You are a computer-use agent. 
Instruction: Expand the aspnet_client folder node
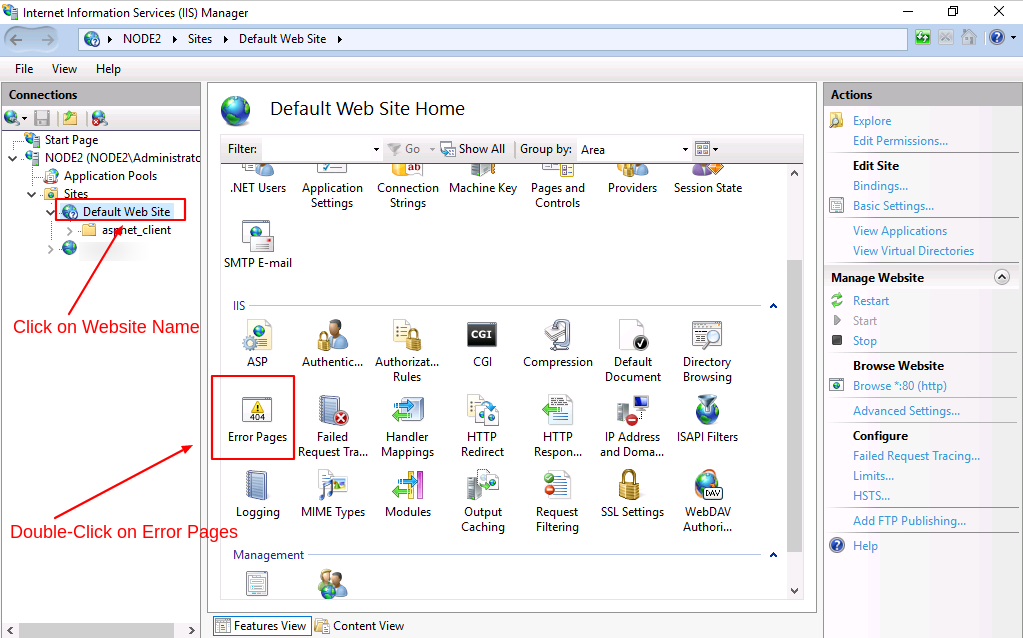coord(69,230)
